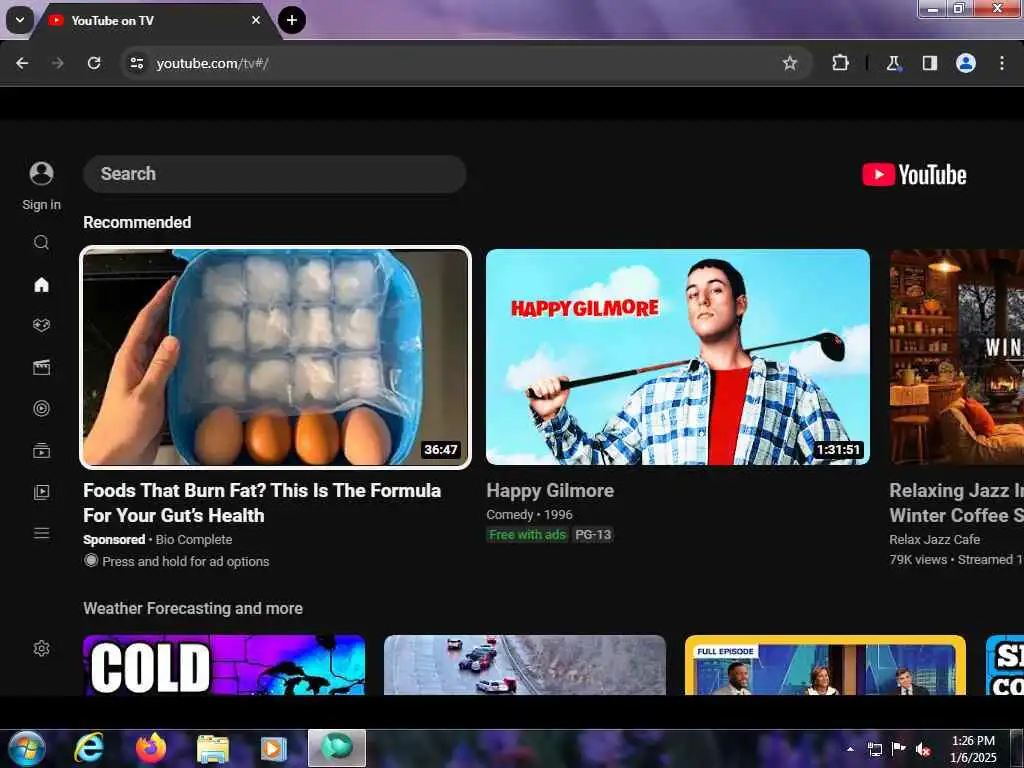Click the browser forward arrow
The width and height of the screenshot is (1024, 768).
[57, 63]
